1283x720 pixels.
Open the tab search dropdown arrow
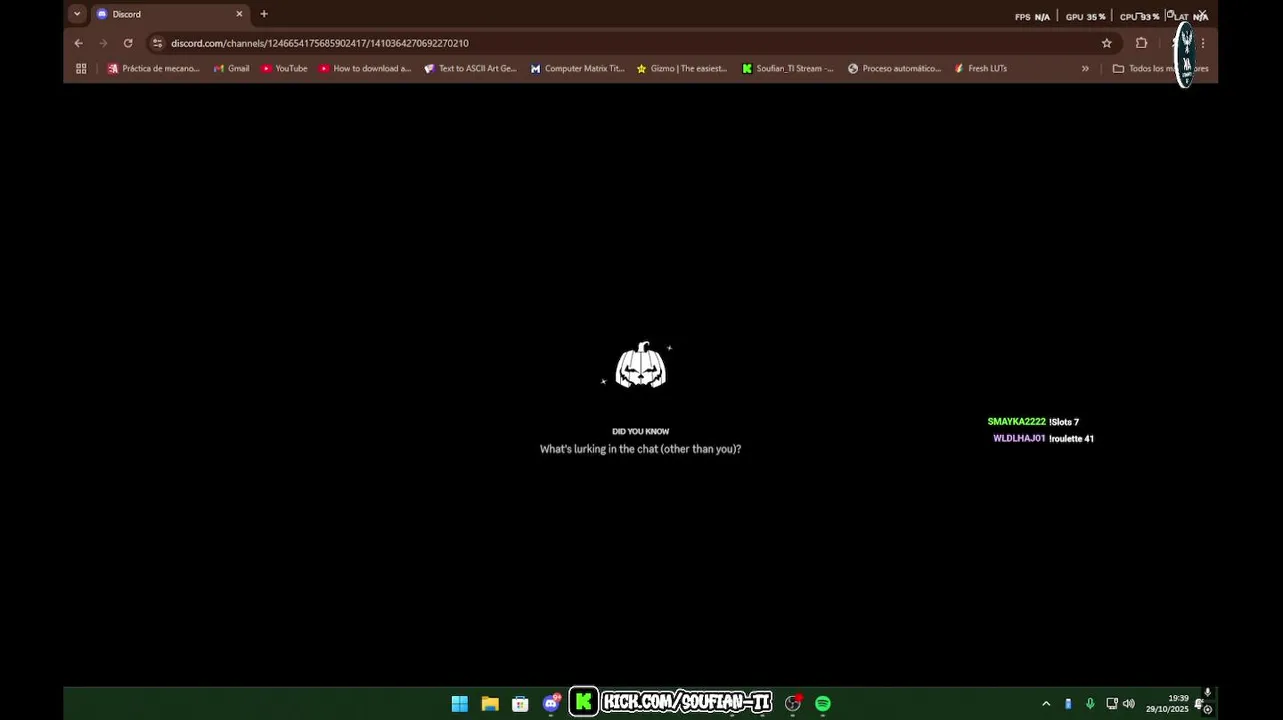tap(77, 14)
